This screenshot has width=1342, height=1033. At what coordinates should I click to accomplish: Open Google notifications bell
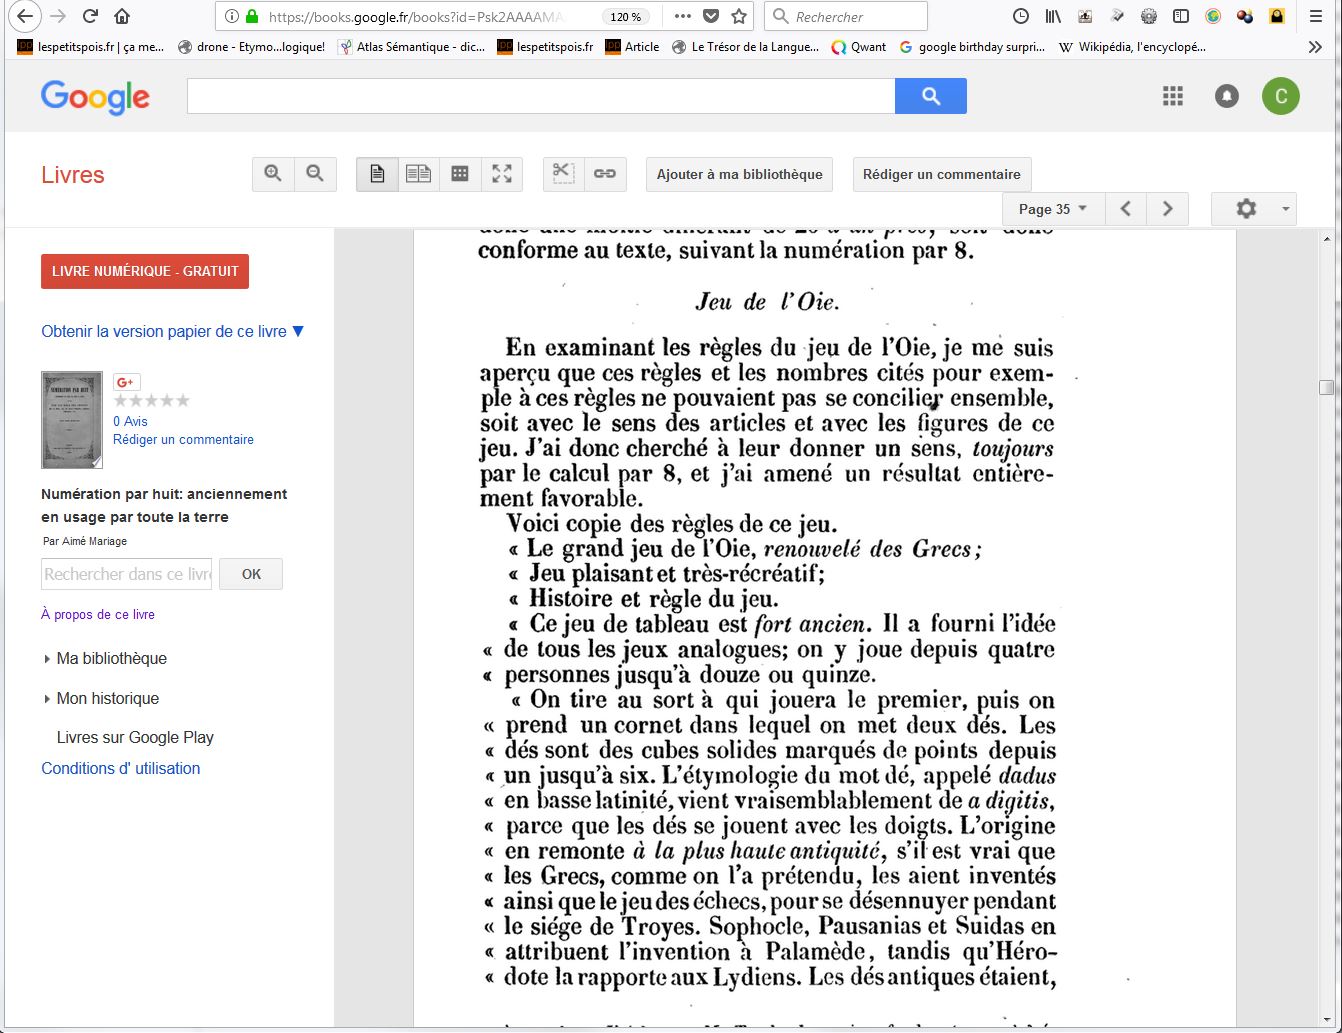click(1226, 96)
